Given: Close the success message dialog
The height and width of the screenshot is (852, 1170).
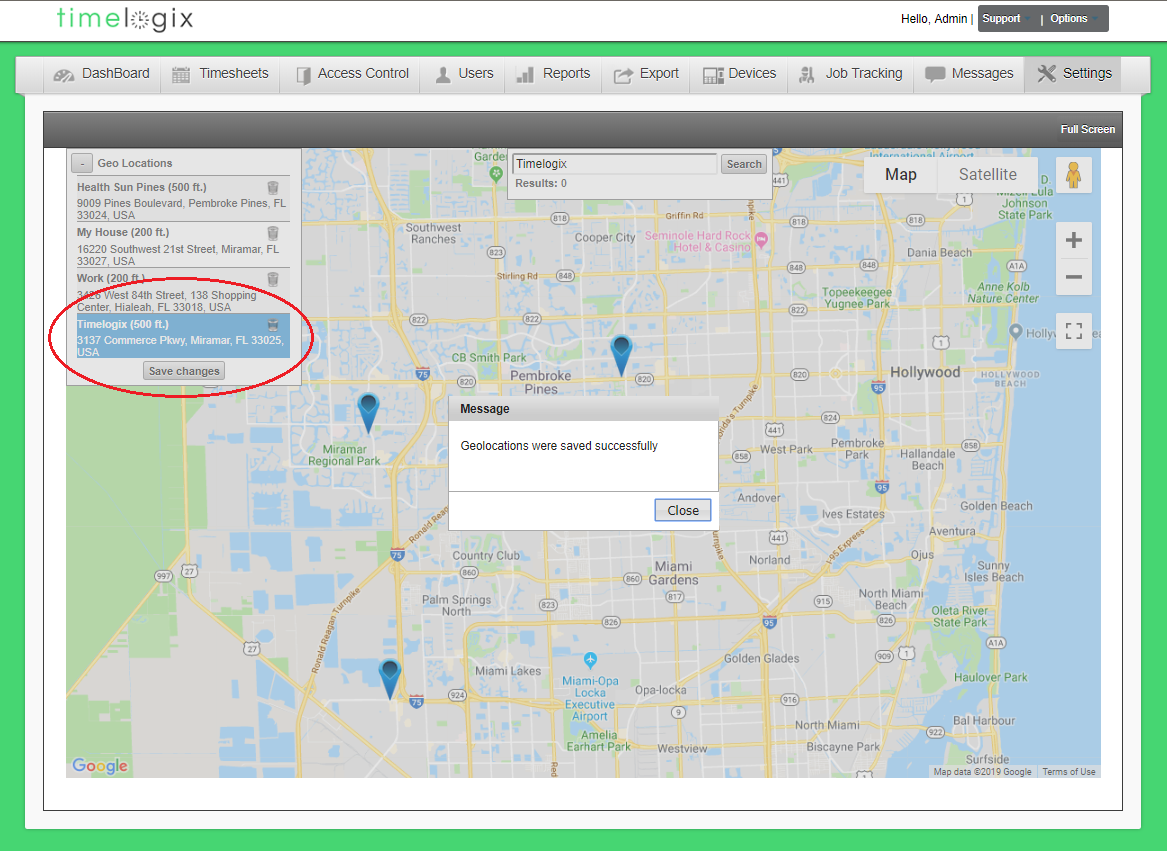Looking at the screenshot, I should coord(683,510).
